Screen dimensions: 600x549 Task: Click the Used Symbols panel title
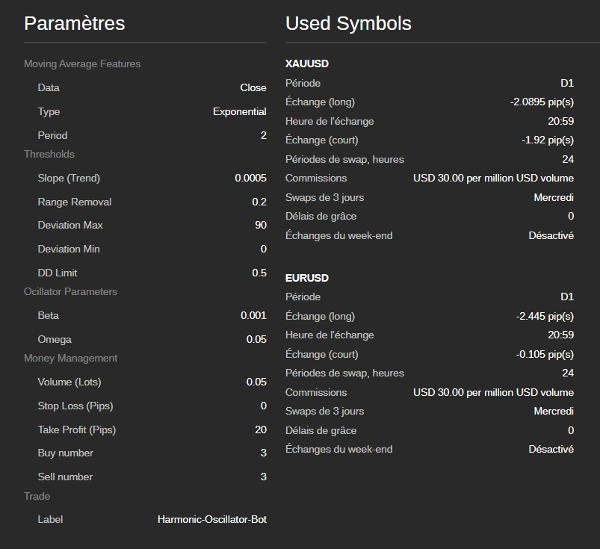point(348,24)
